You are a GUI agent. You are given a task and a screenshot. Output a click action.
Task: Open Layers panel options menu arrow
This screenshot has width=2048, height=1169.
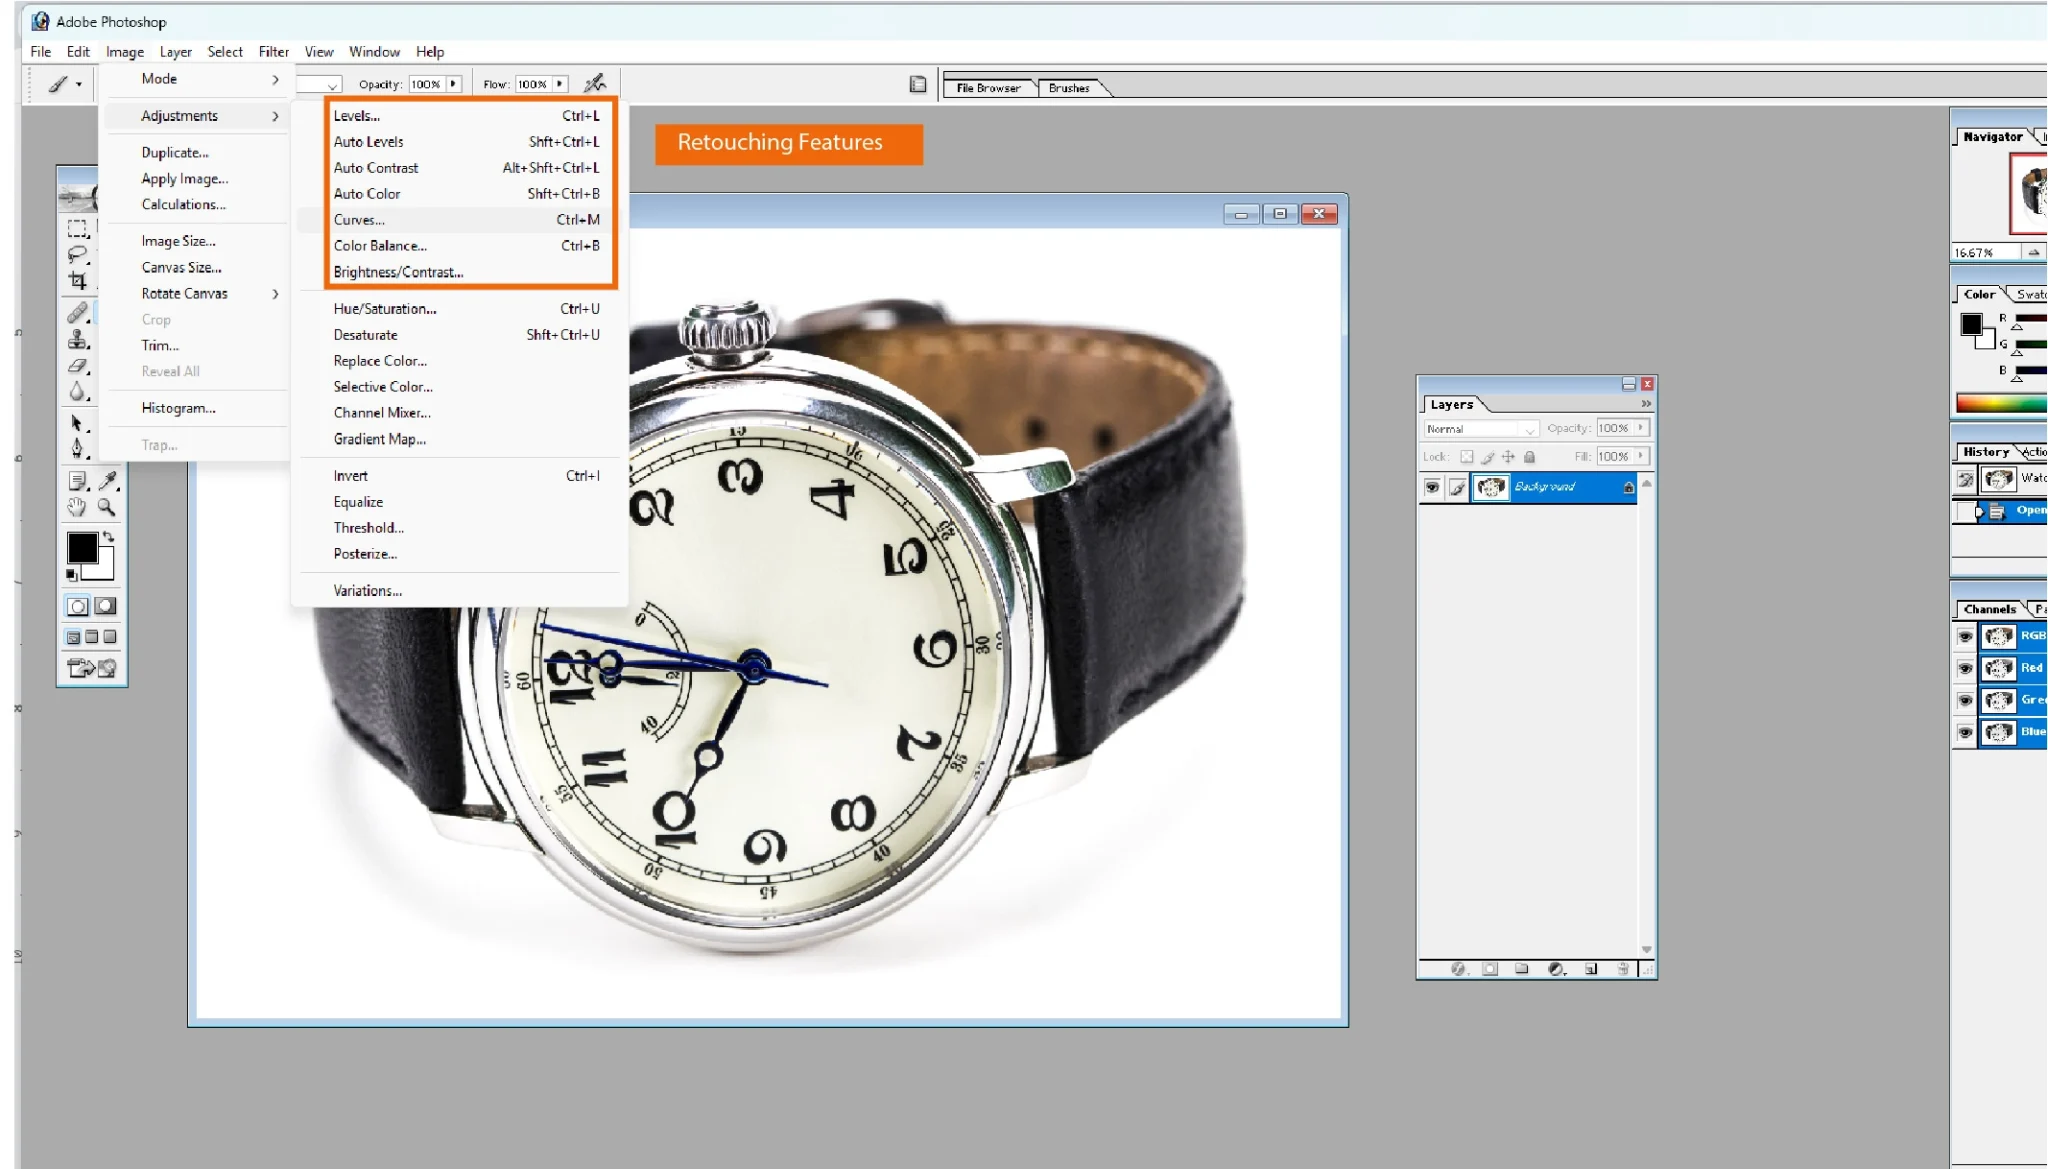[1646, 404]
